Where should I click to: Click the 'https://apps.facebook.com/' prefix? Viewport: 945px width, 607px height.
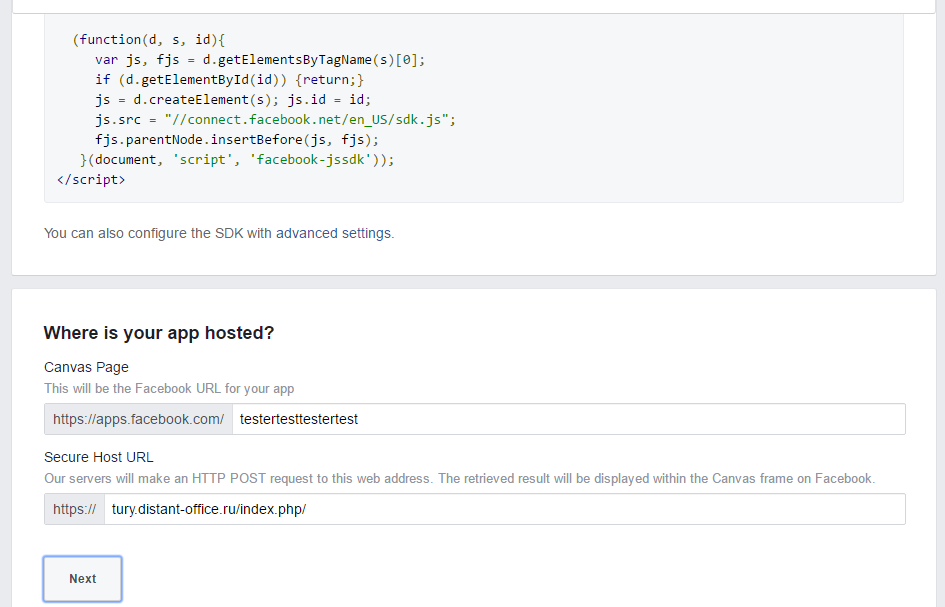pos(139,419)
